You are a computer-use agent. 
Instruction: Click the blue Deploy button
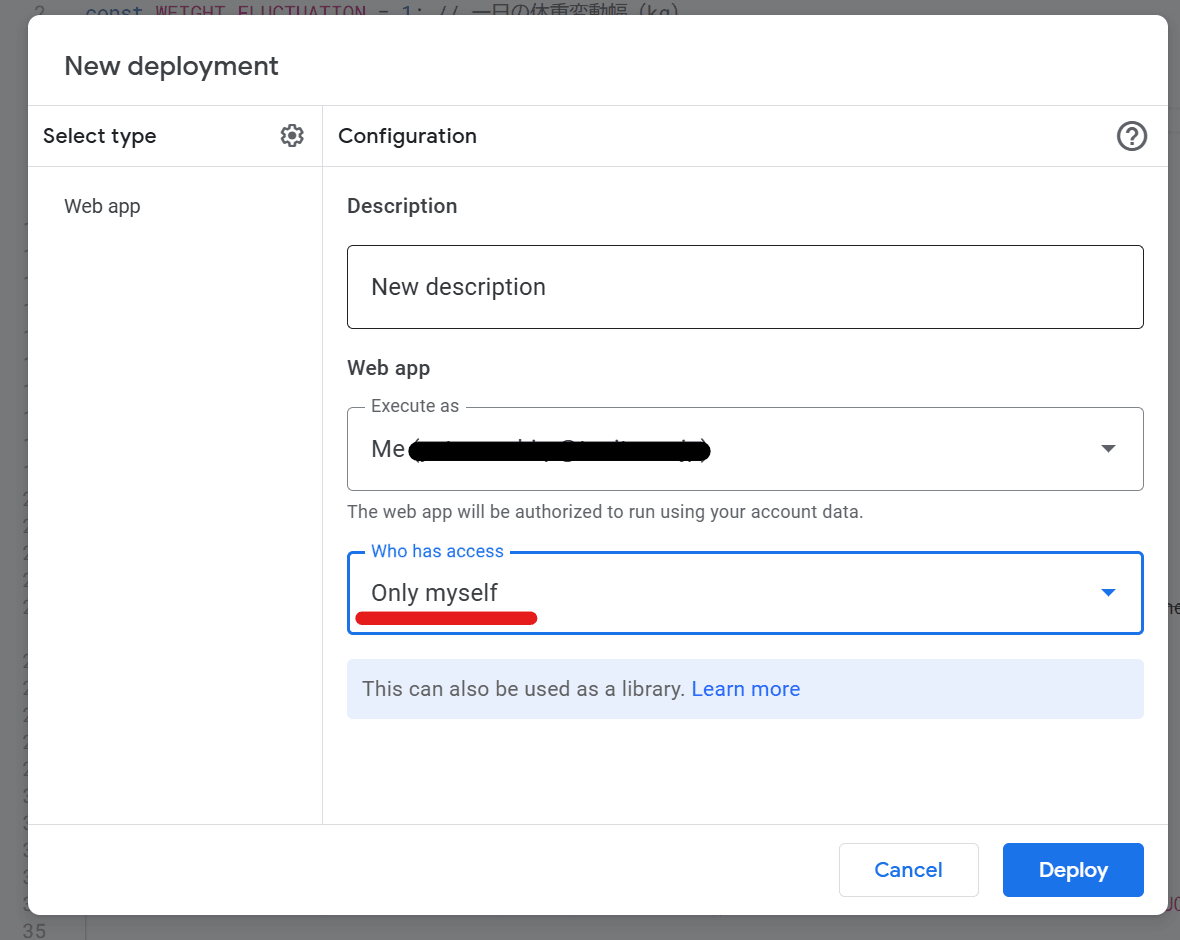1072,870
